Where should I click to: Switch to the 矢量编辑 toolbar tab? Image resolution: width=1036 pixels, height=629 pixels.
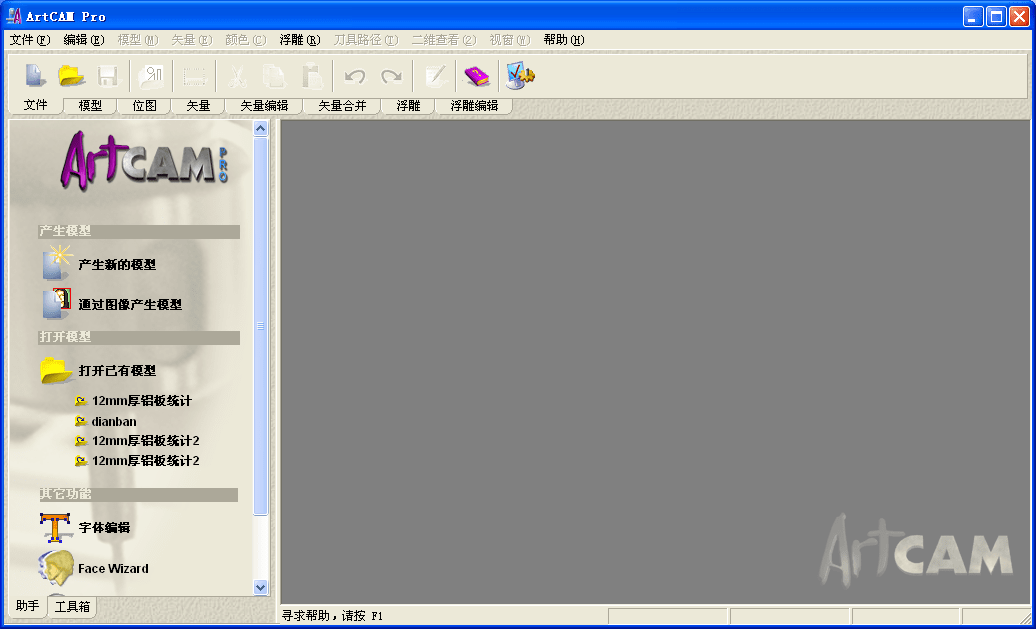coord(264,106)
